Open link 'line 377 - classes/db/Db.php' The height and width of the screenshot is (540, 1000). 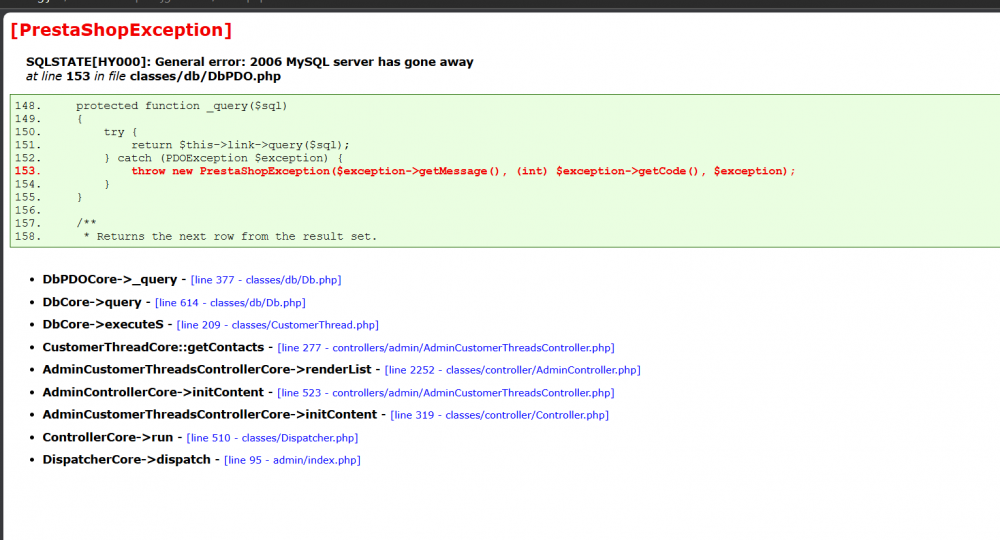(266, 280)
